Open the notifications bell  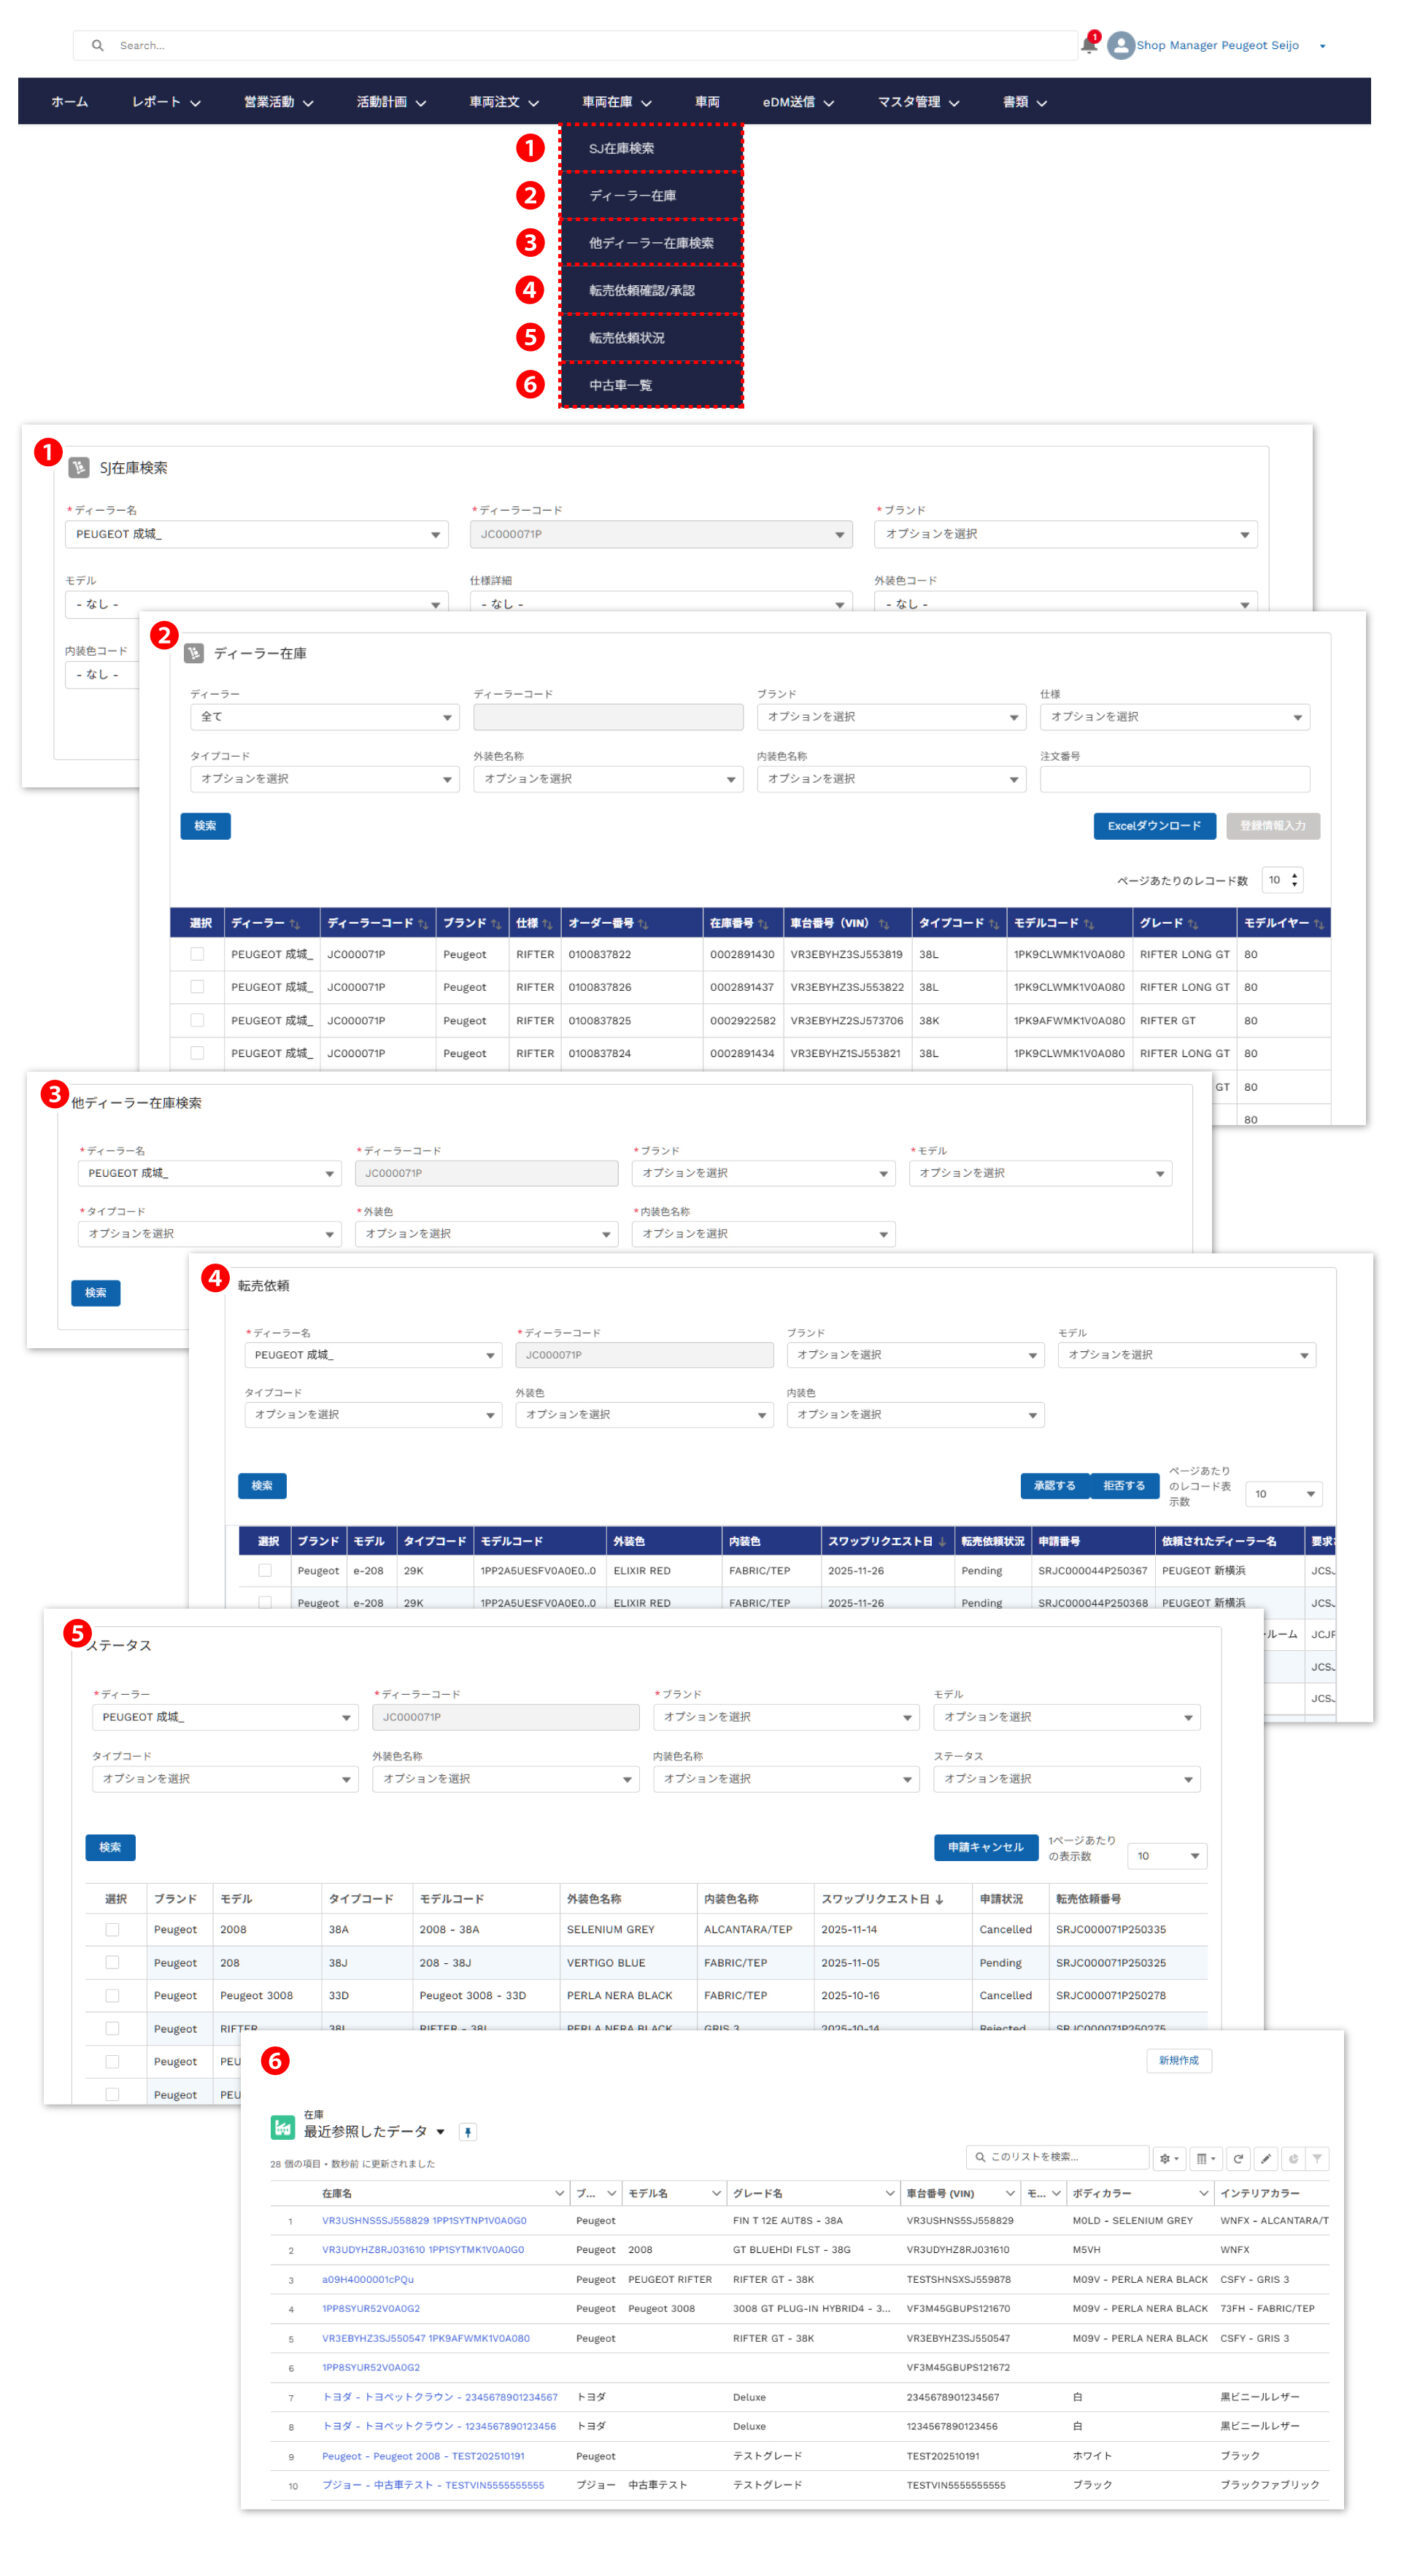coord(1088,45)
